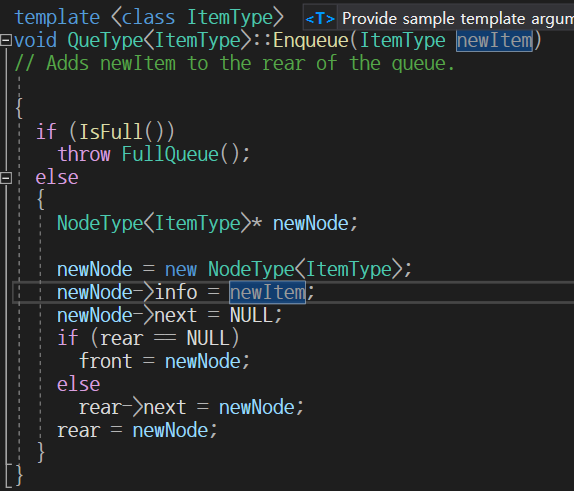Viewport: 574px width, 491px height.
Task: Click 'rear' in final rear = newNode line
Action: (x=78, y=431)
